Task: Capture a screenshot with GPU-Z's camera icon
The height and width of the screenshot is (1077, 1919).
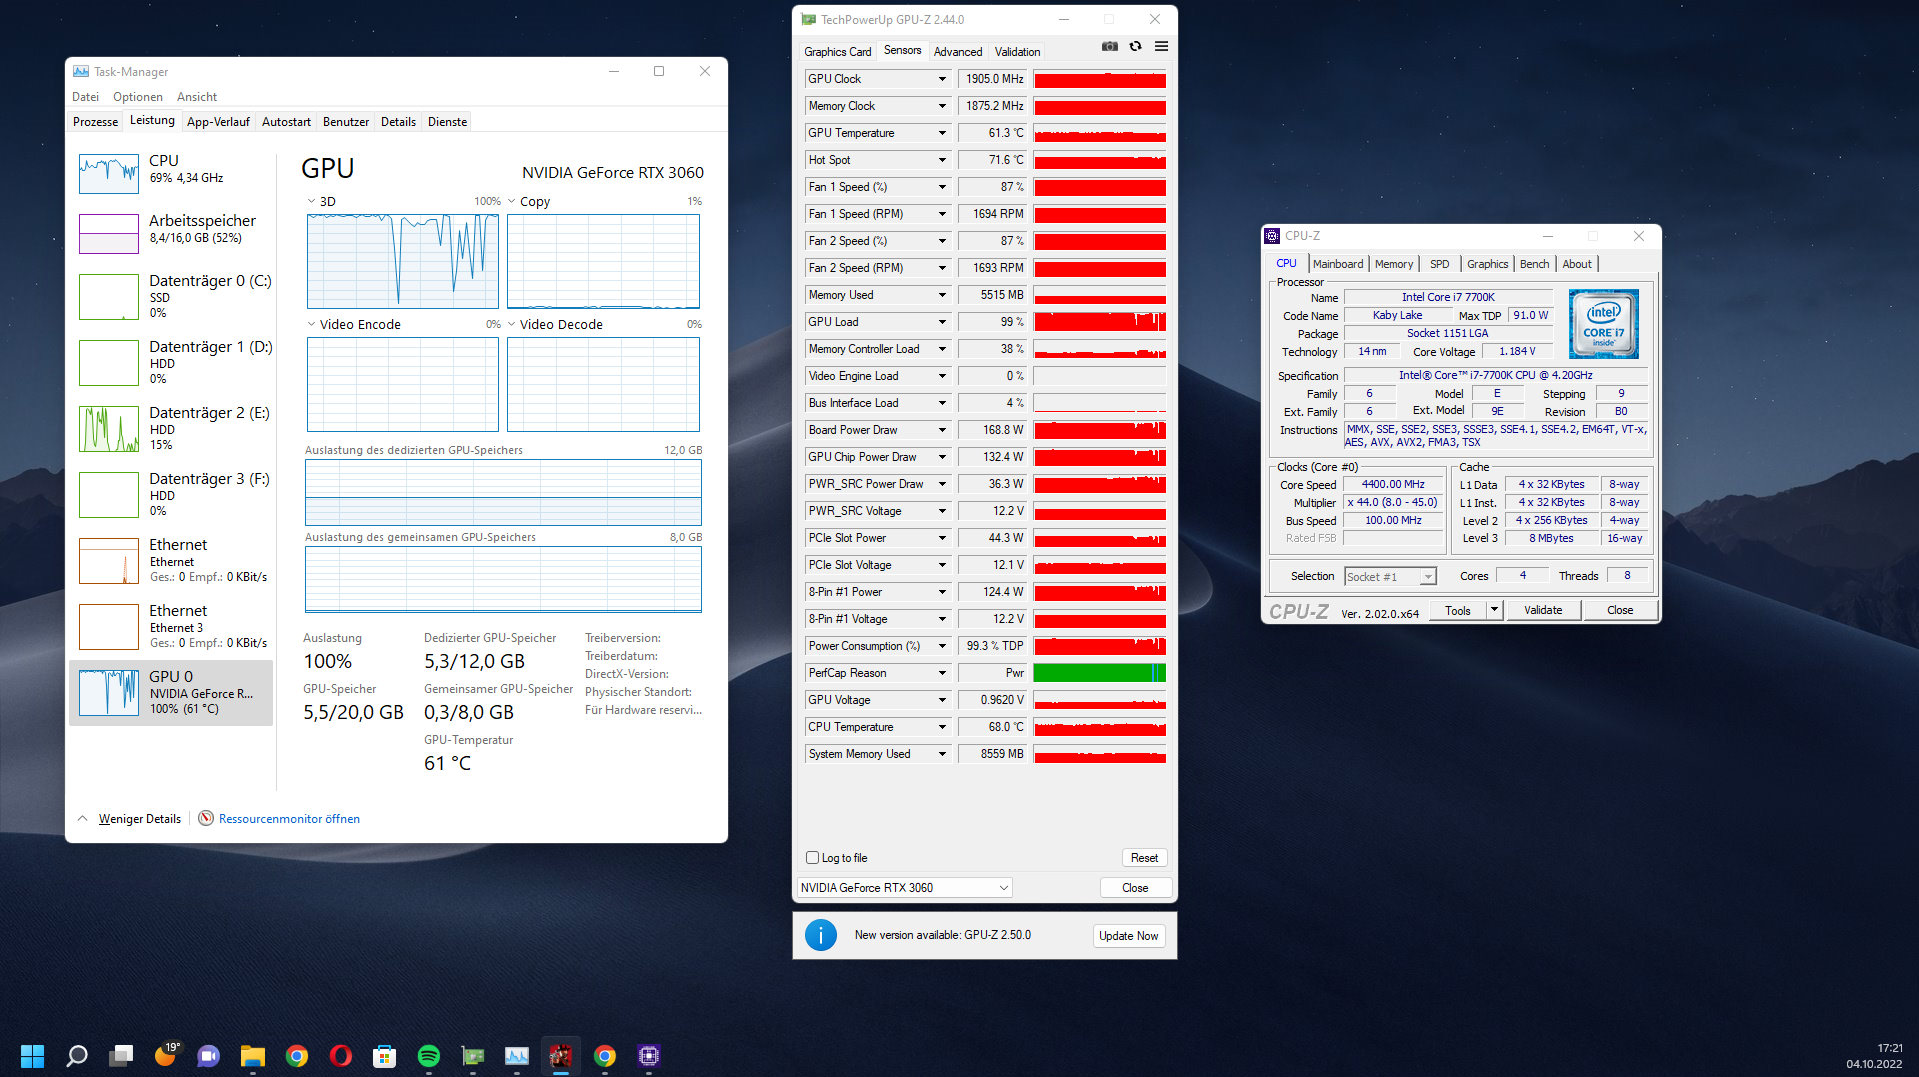Action: pyautogui.click(x=1109, y=46)
